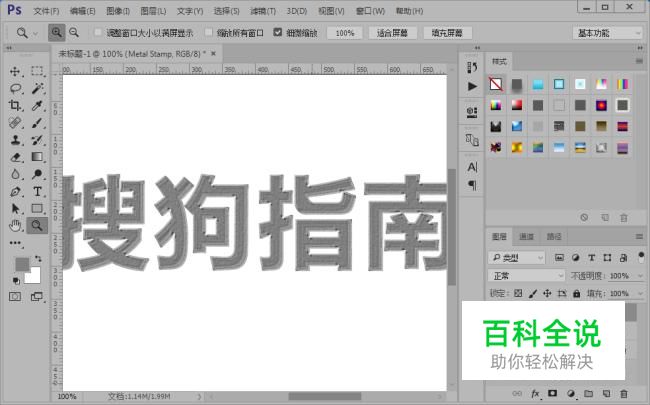This screenshot has height=405, width=650.
Task: Toggle shape layer filter
Action: (607, 258)
